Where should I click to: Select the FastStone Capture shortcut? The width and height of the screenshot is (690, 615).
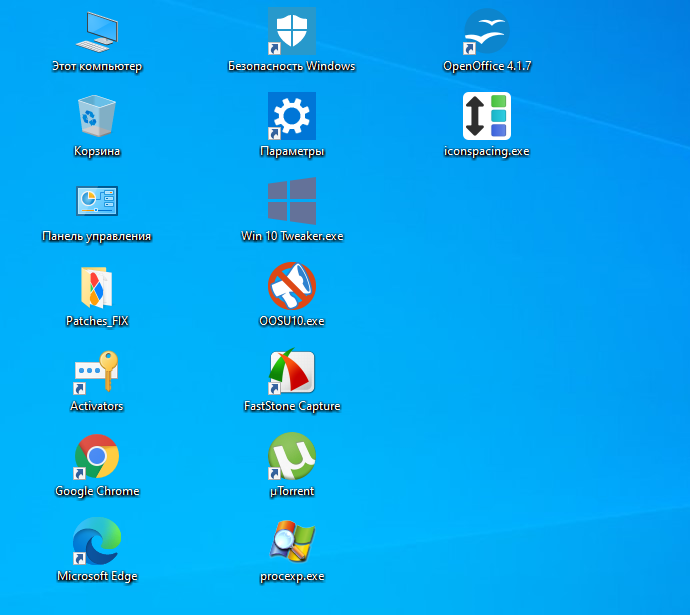tap(292, 372)
